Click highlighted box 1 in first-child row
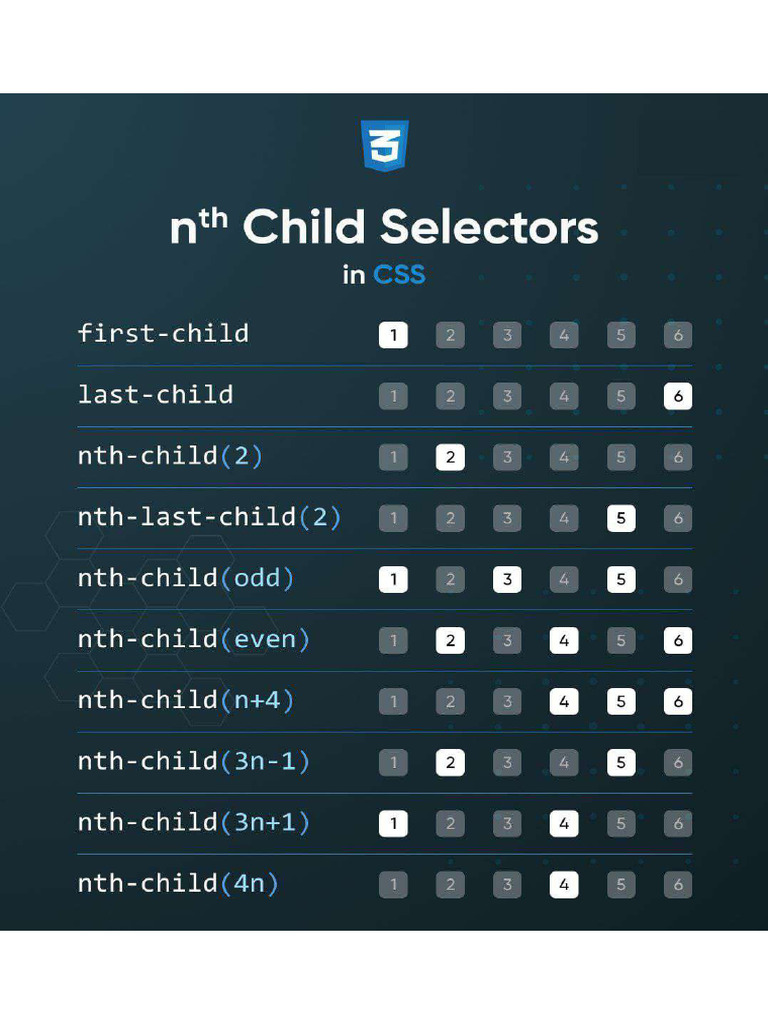Image resolution: width=768 pixels, height=1024 pixels. [393, 335]
